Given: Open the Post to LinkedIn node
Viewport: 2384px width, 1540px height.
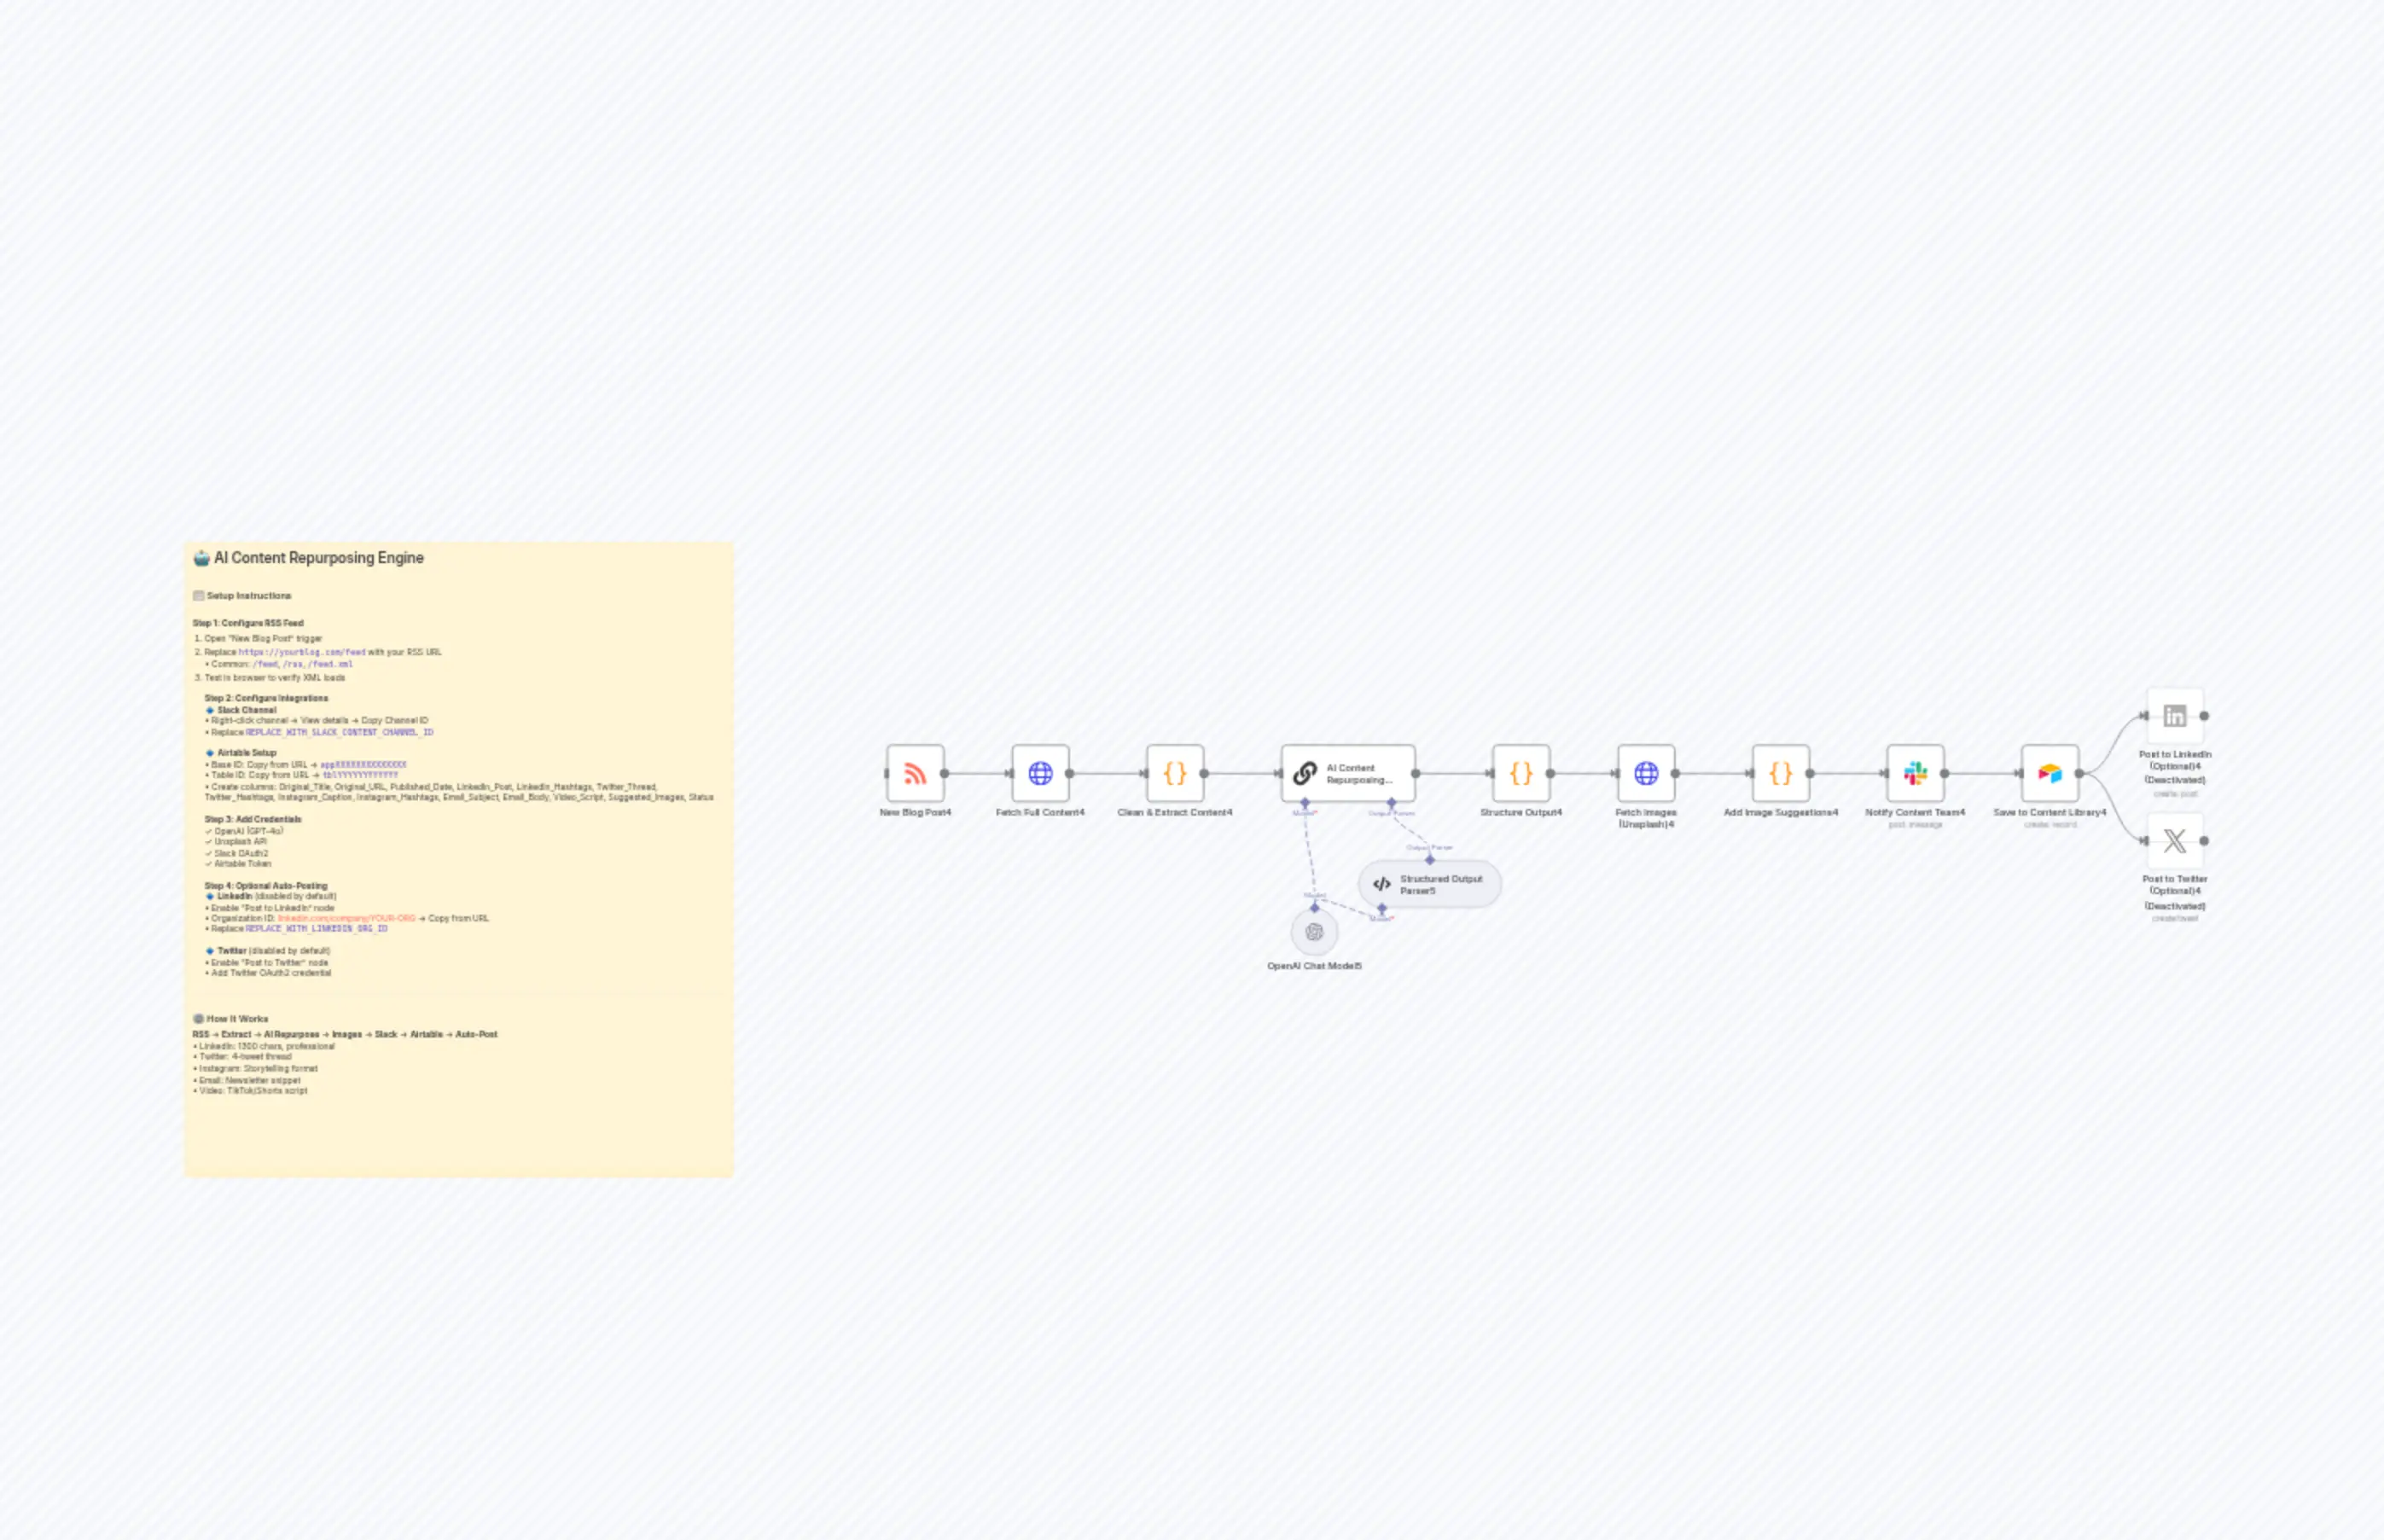Looking at the screenshot, I should click(x=2175, y=715).
